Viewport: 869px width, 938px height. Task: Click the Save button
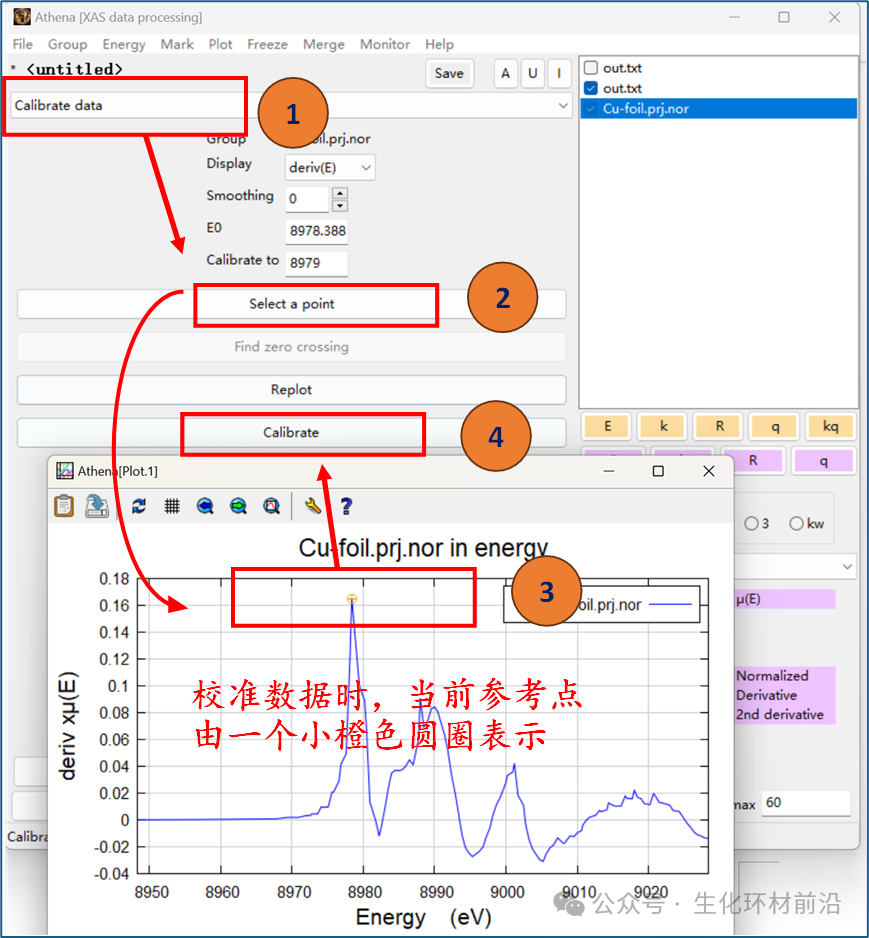449,74
